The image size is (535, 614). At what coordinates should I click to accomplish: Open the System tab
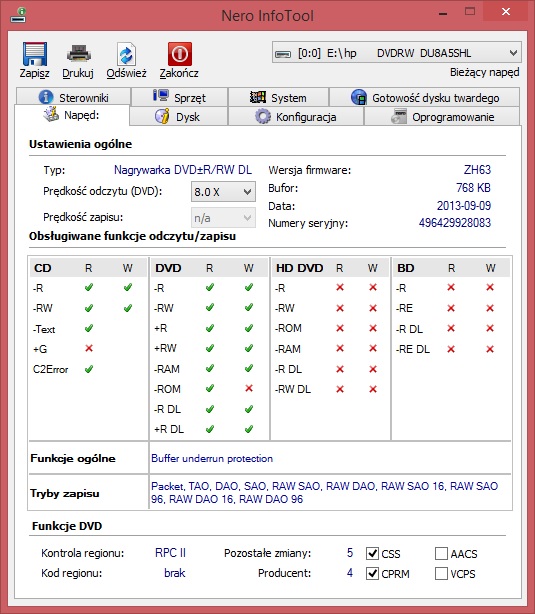point(278,97)
